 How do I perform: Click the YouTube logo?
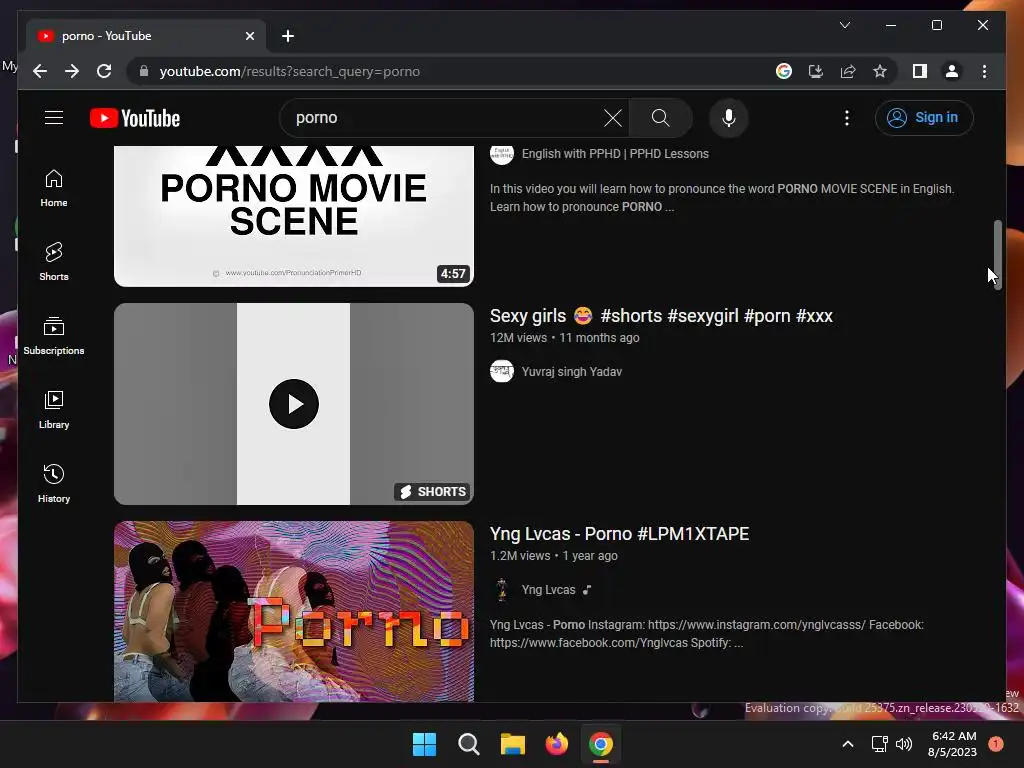pyautogui.click(x=135, y=118)
